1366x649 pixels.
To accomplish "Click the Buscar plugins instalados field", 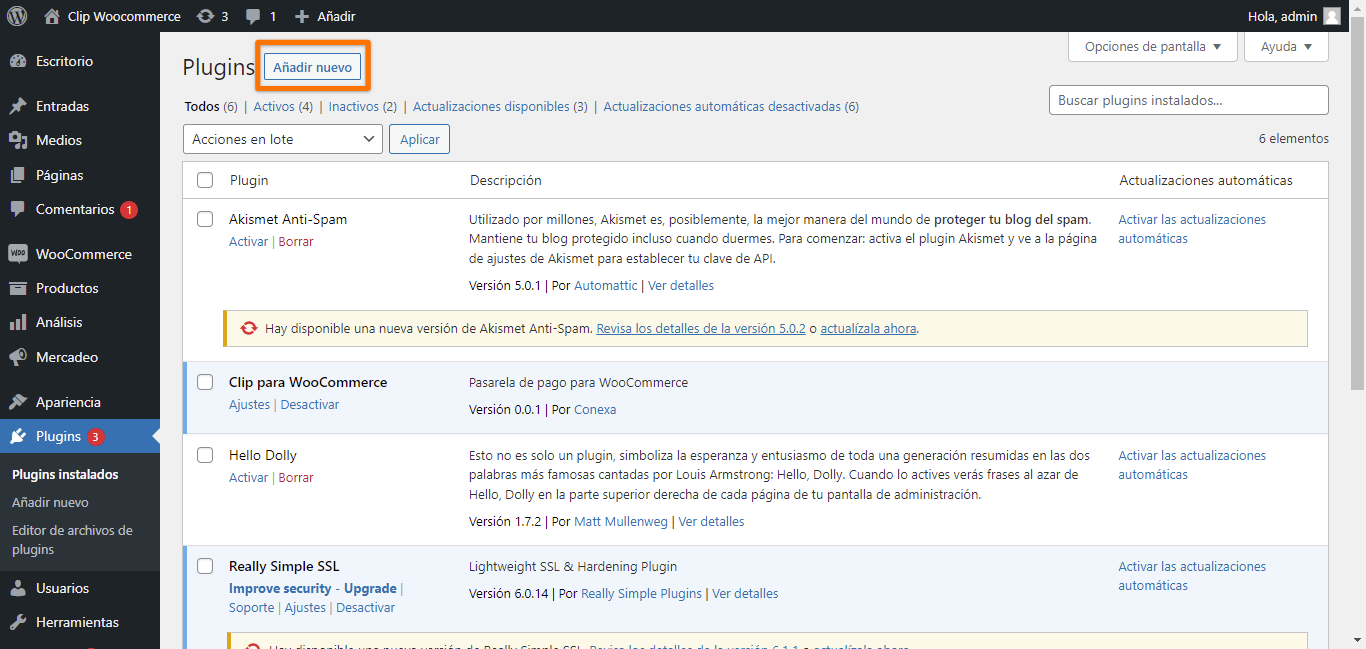I will [1189, 100].
